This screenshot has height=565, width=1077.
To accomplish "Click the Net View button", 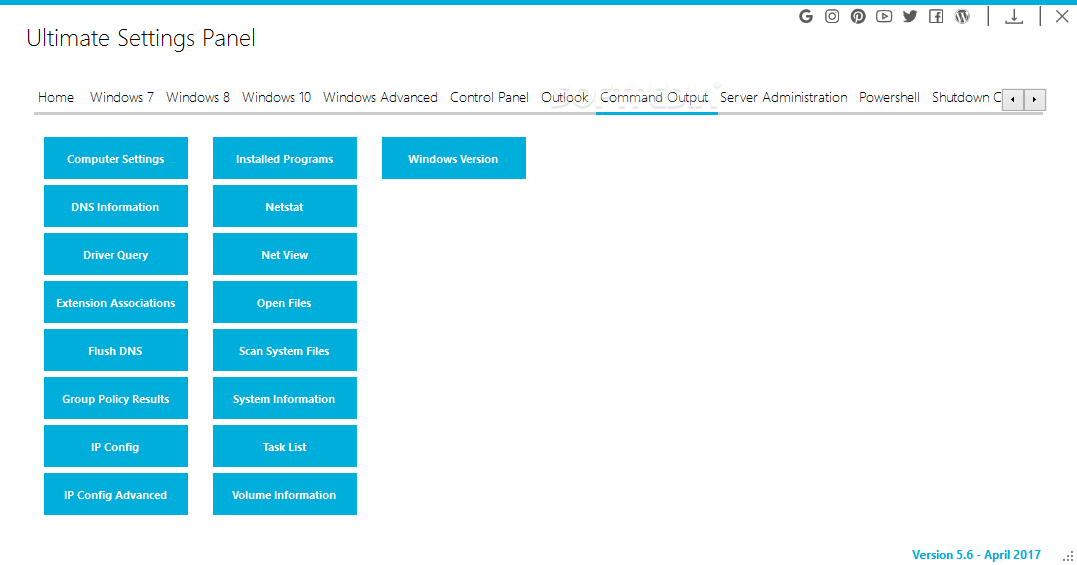I will click(284, 254).
